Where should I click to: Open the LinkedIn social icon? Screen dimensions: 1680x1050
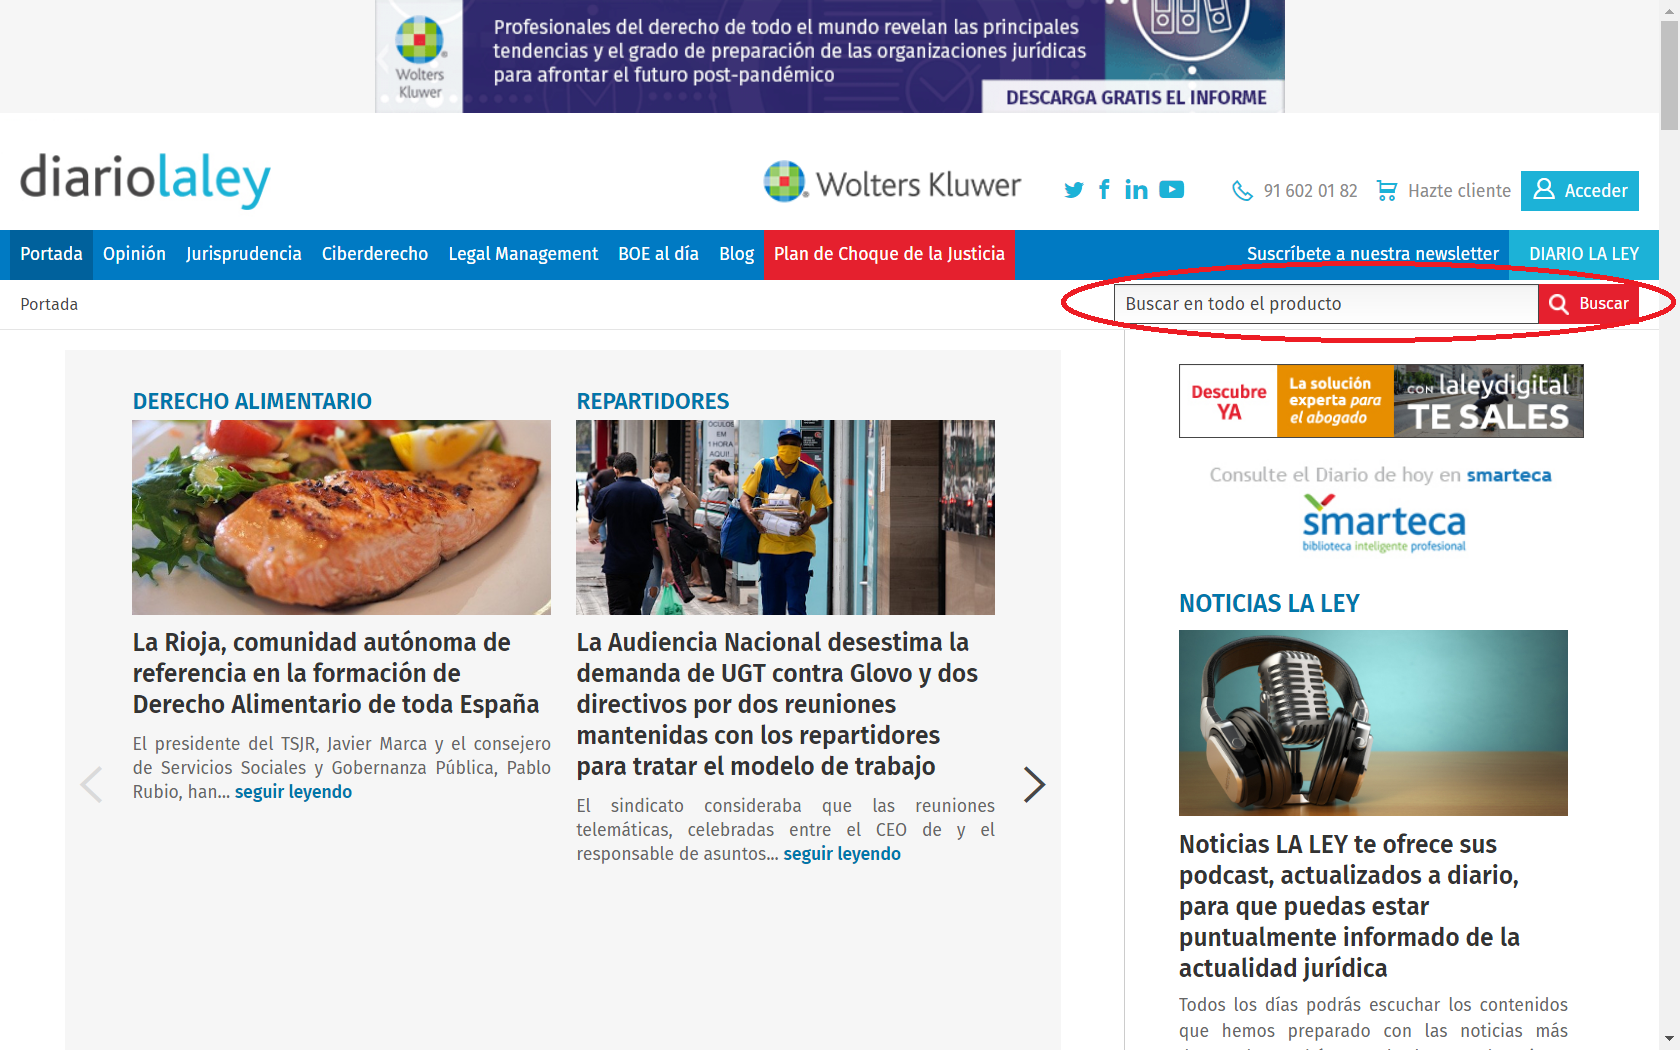click(x=1136, y=190)
